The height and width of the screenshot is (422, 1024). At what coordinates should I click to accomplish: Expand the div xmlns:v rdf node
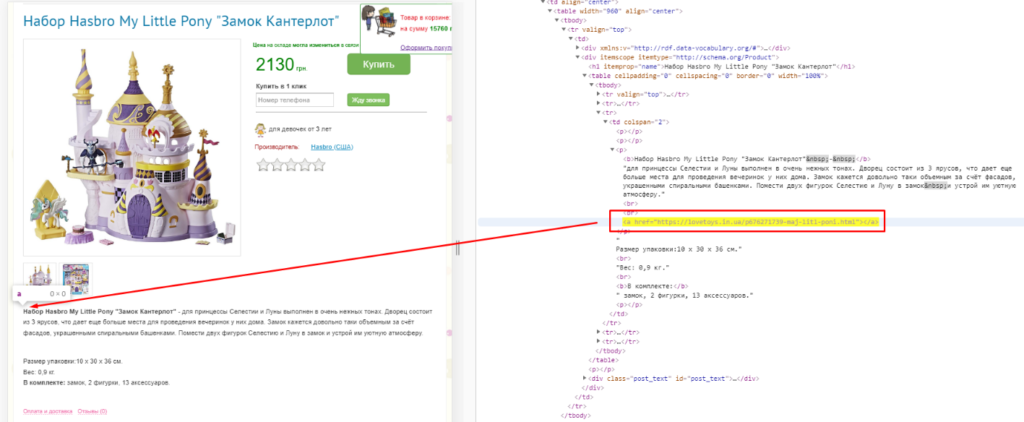(x=579, y=48)
